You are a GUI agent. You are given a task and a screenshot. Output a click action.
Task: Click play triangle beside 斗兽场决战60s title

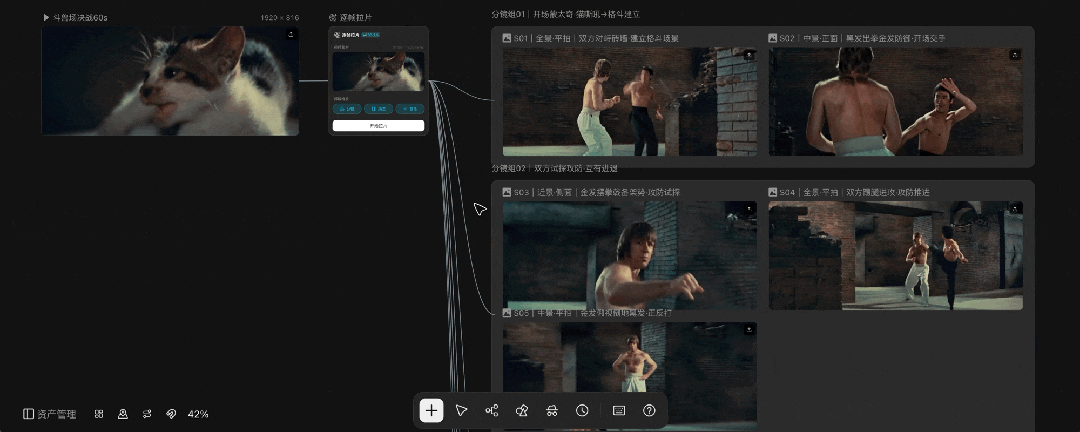click(46, 17)
